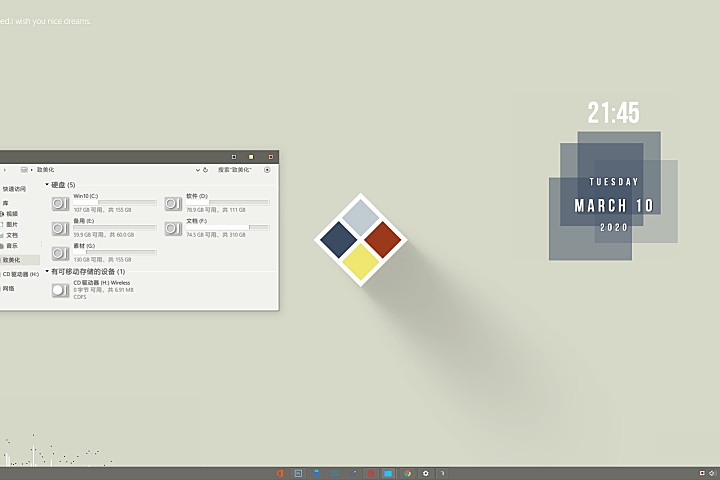
Task: Click the breadcrumb arrow before 致美化
Action: tap(32, 170)
